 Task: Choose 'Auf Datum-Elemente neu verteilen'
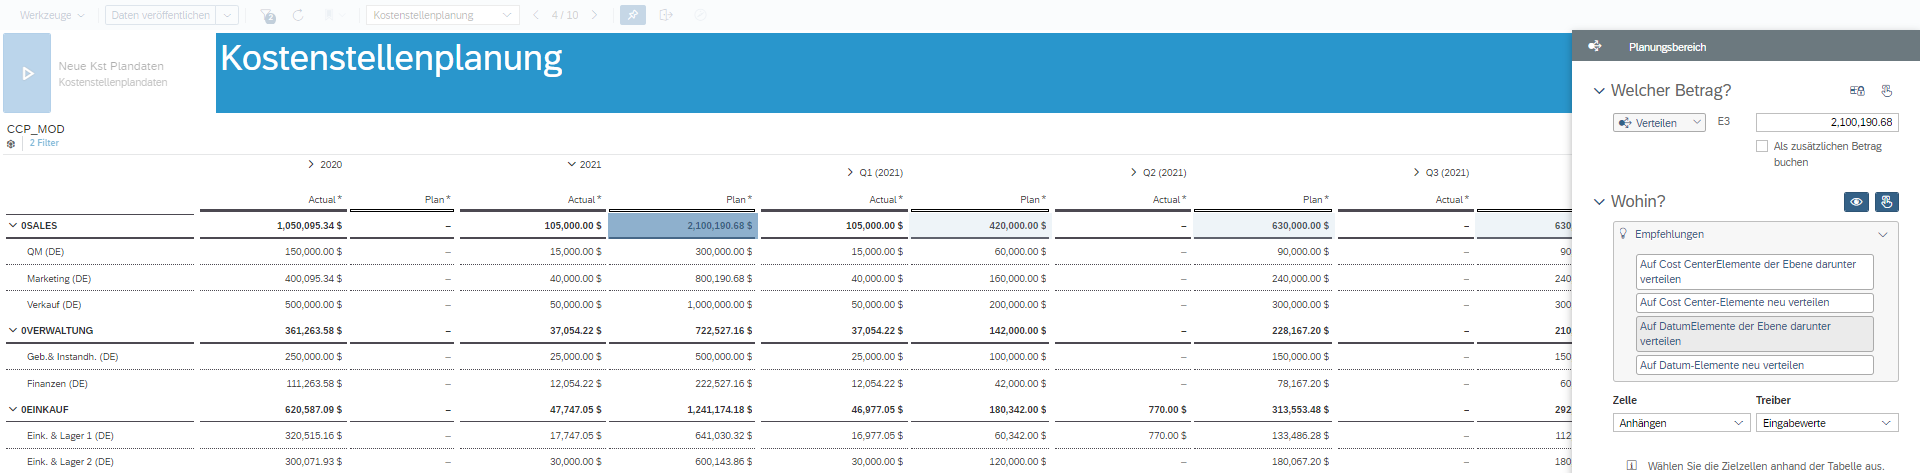coord(1754,365)
